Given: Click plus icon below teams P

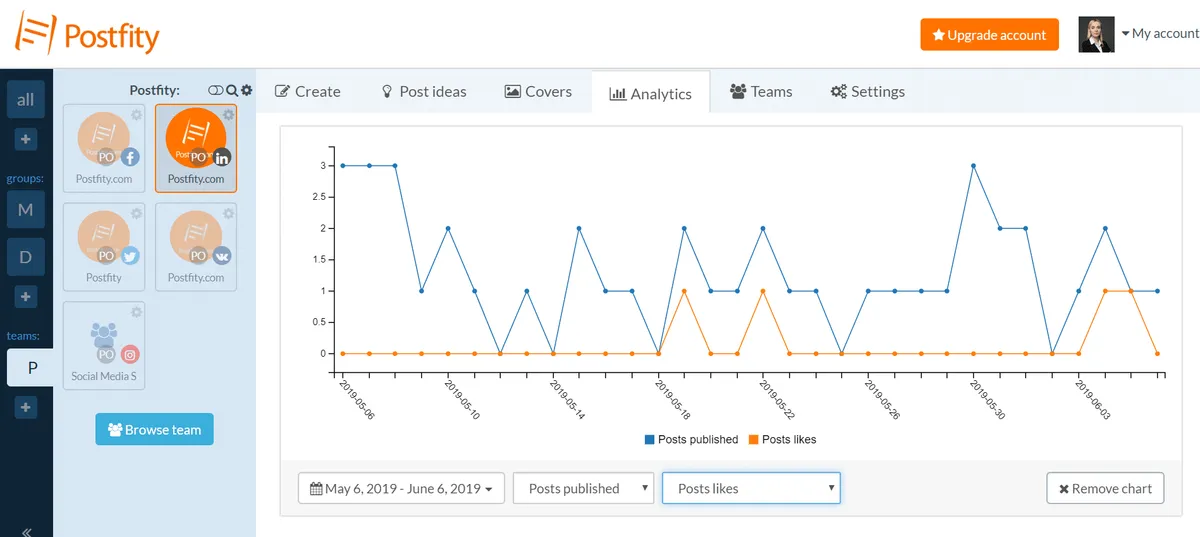Looking at the screenshot, I should (x=26, y=407).
